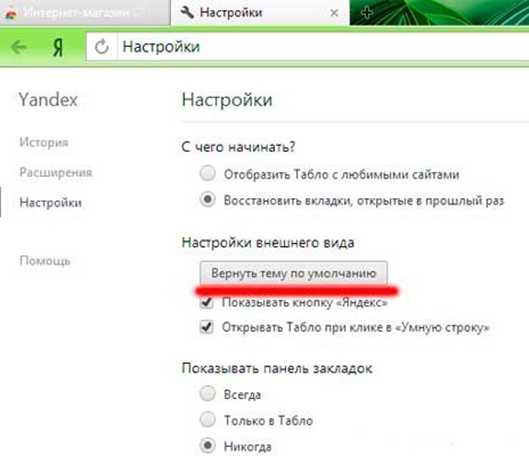Open История in the sidebar
Image resolution: width=529 pixels, height=461 pixels.
coord(44,142)
